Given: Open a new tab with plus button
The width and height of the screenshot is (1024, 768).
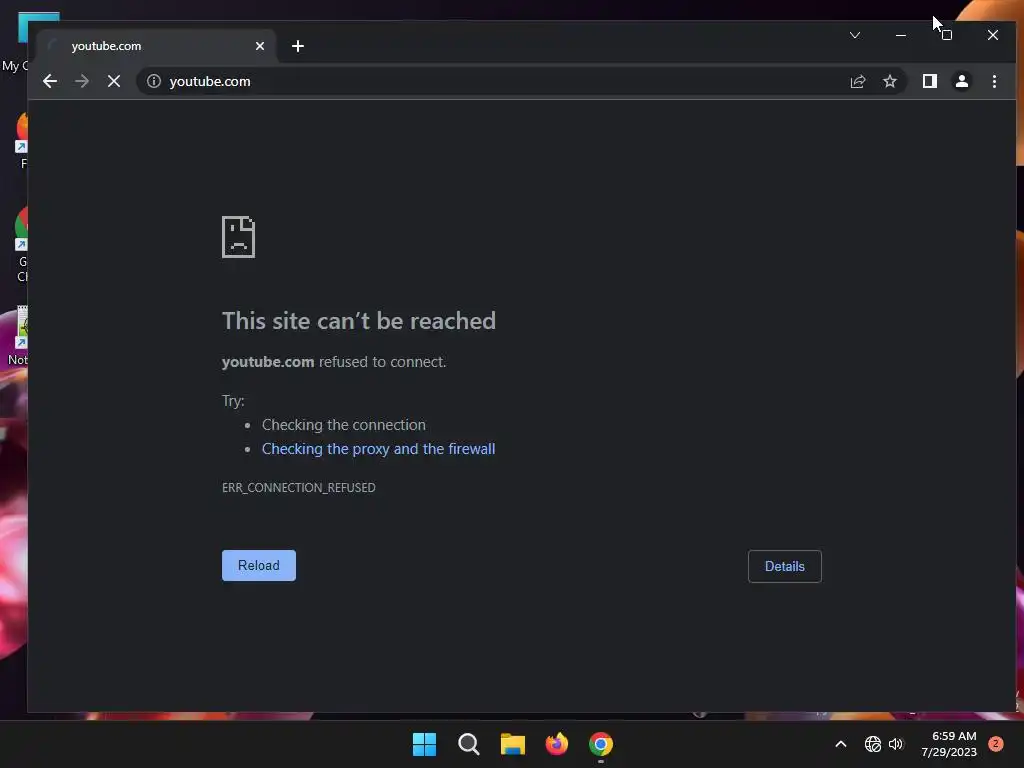Looking at the screenshot, I should [x=298, y=46].
